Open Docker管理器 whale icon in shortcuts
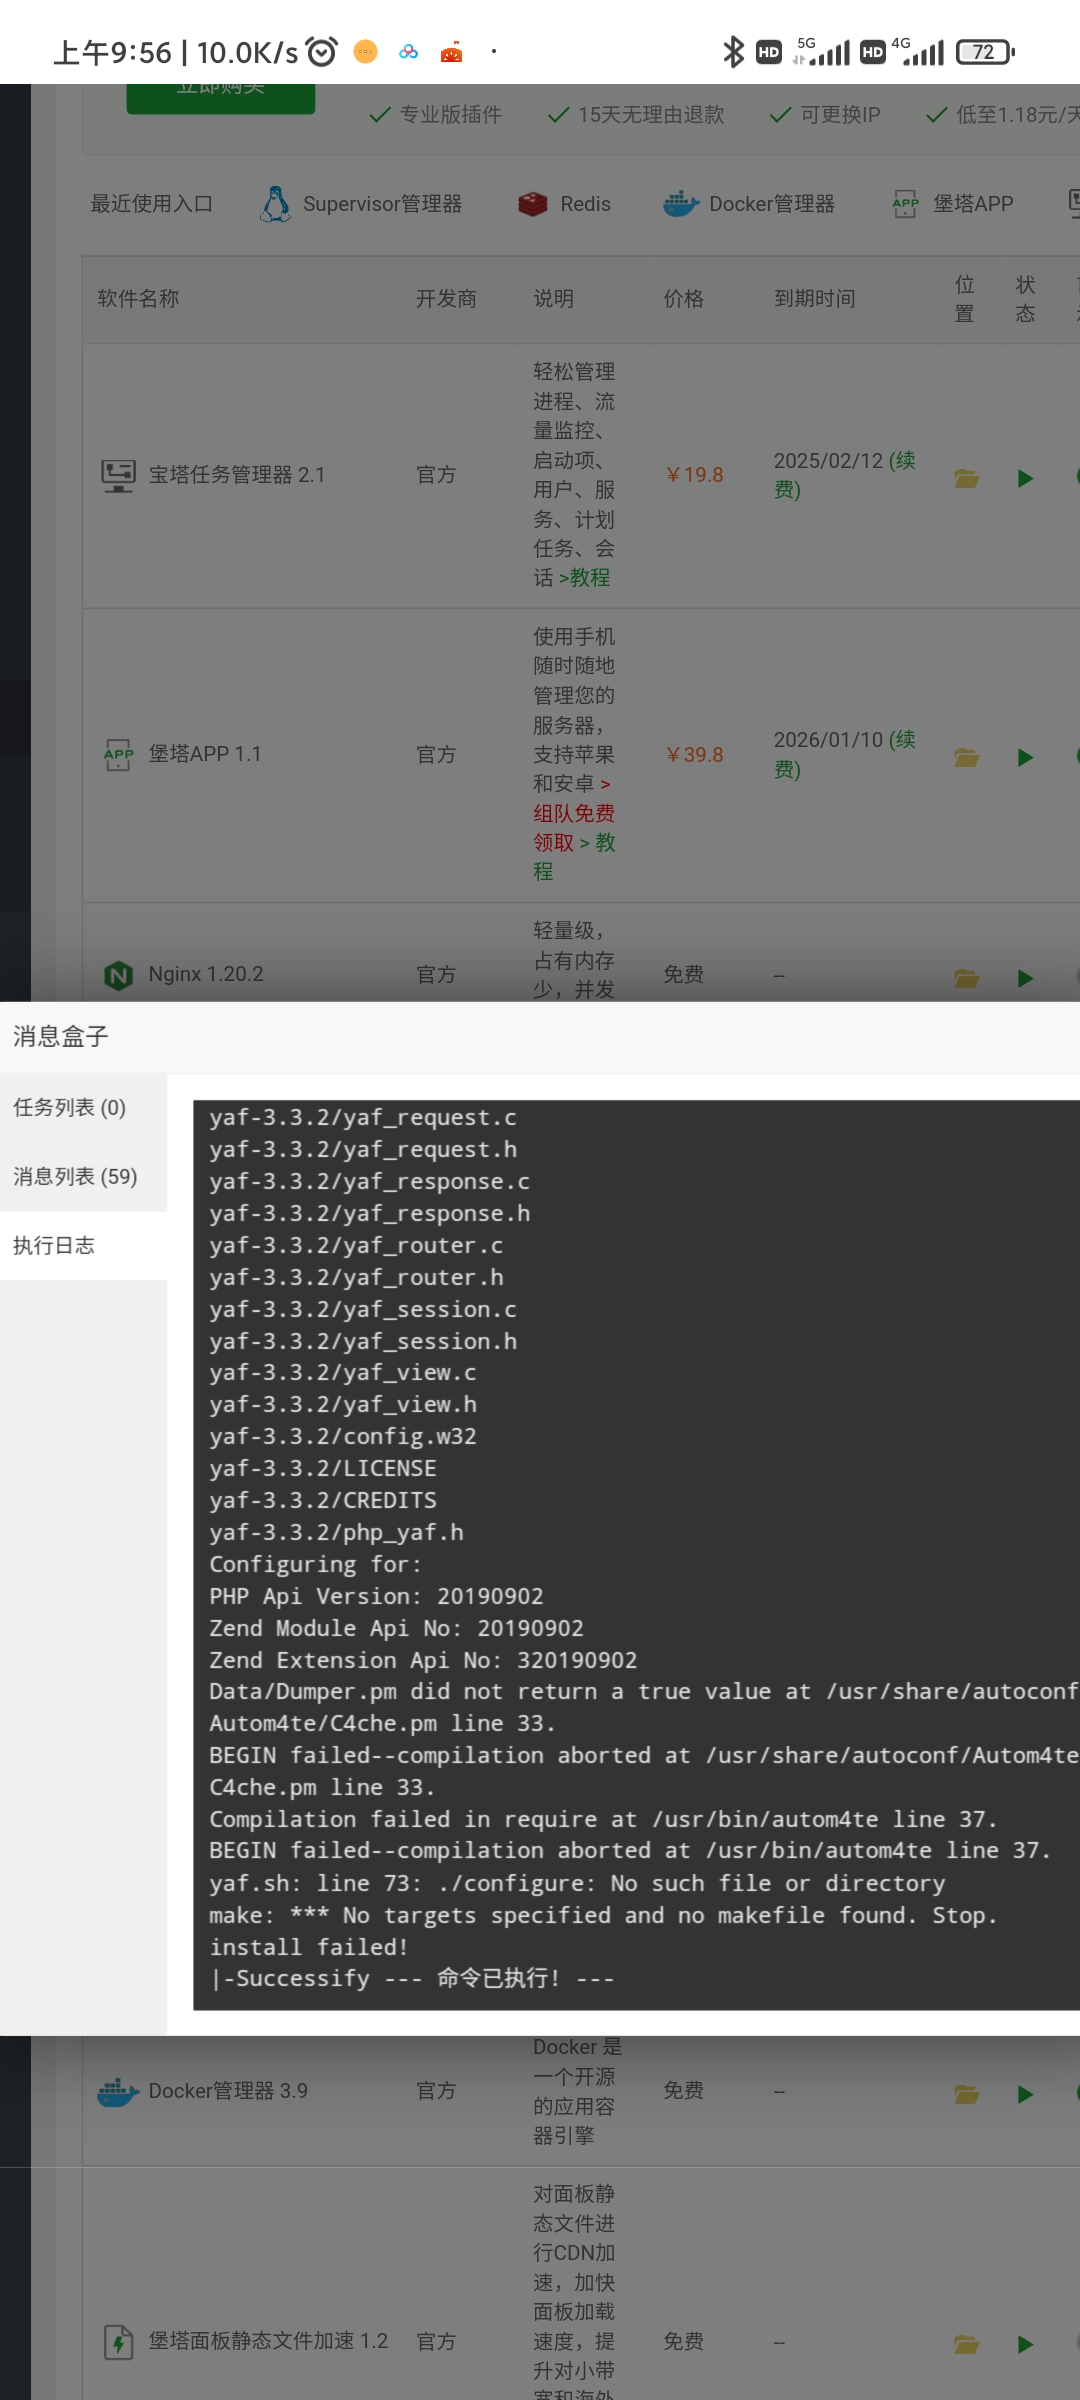Viewport: 1080px width, 2400px height. point(681,204)
